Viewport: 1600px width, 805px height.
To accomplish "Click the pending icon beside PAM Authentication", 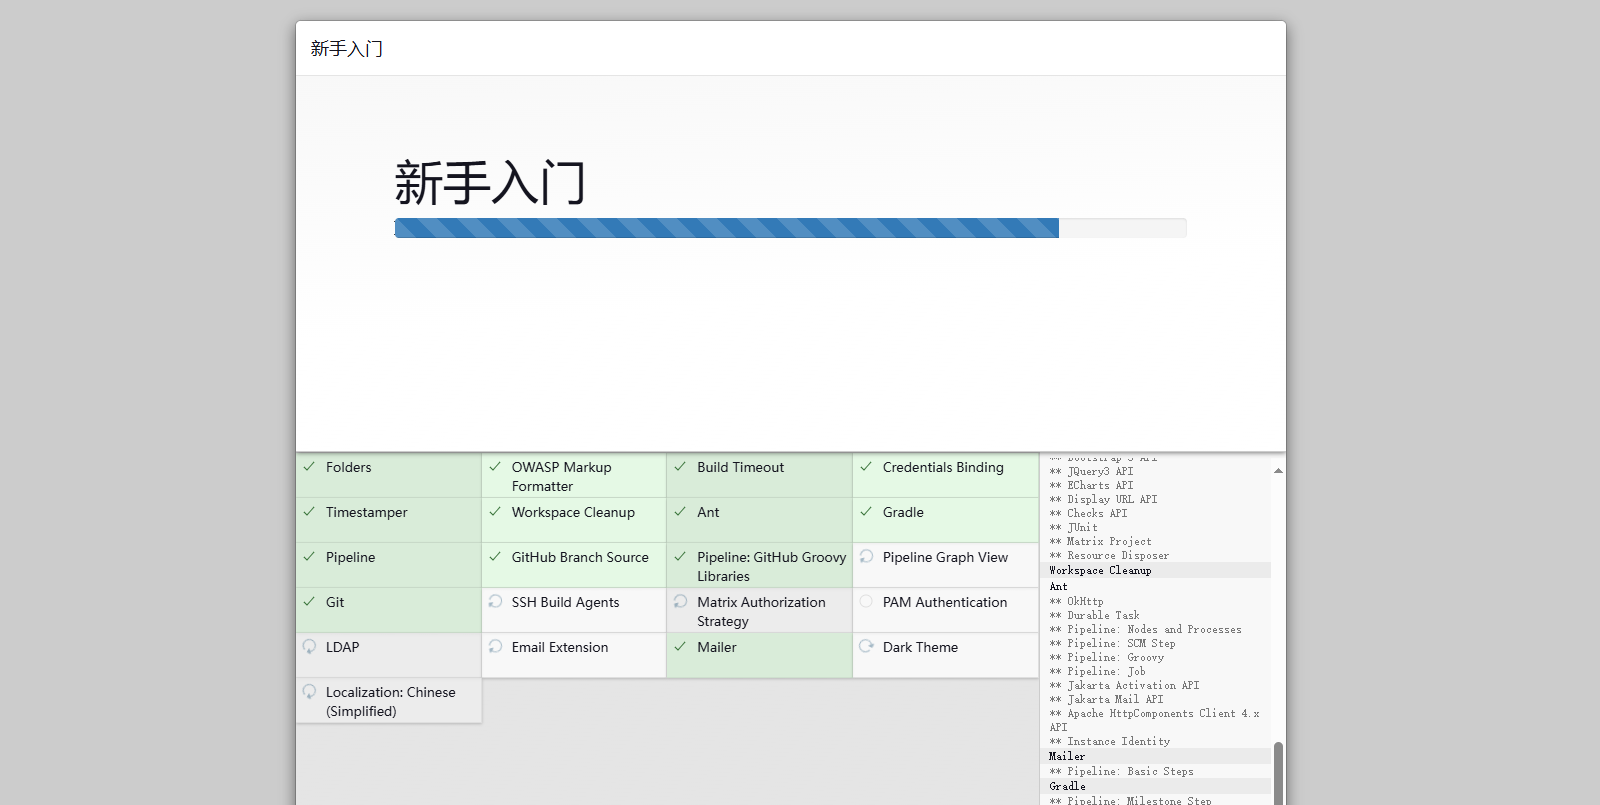I will [866, 602].
